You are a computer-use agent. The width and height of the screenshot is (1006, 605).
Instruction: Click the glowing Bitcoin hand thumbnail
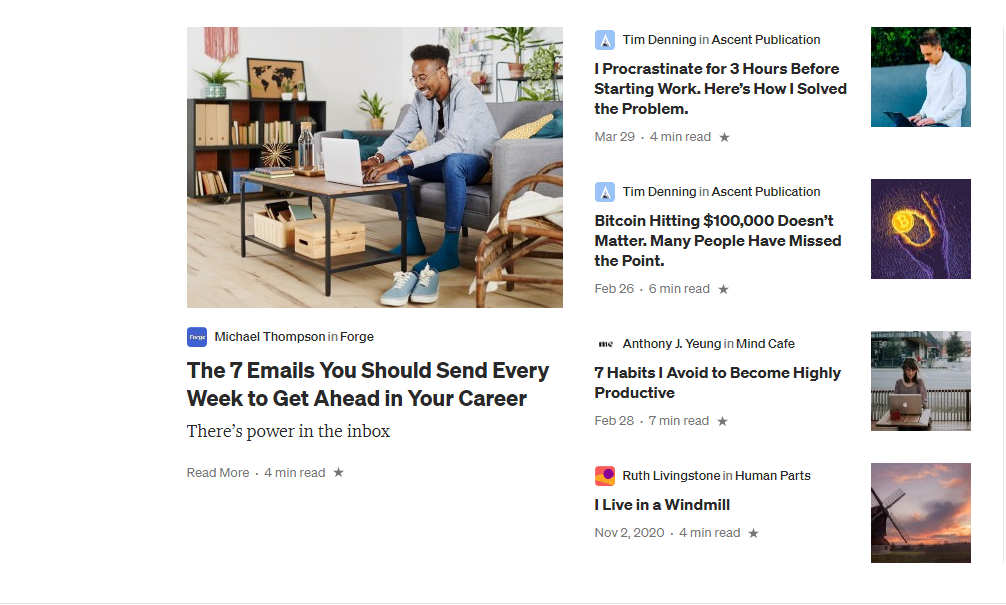pyautogui.click(x=921, y=229)
